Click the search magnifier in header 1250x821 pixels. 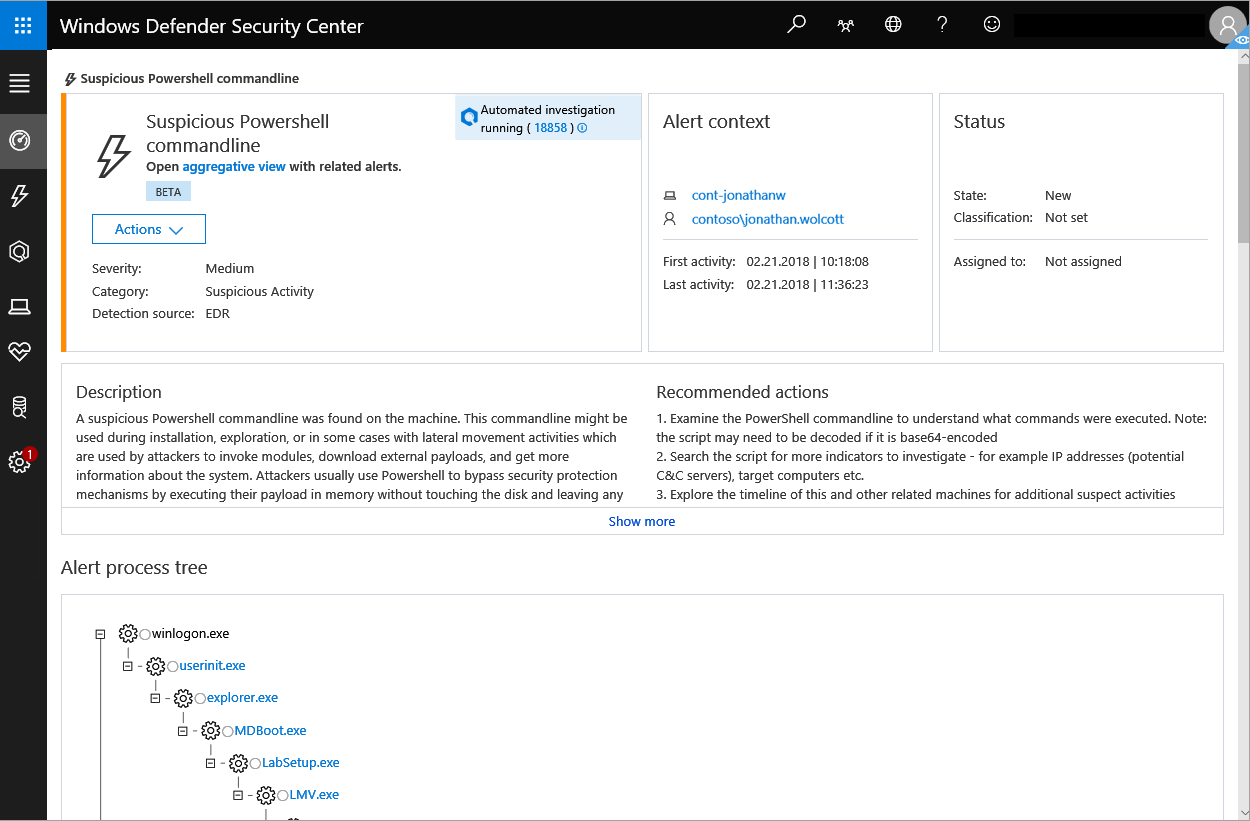796,25
